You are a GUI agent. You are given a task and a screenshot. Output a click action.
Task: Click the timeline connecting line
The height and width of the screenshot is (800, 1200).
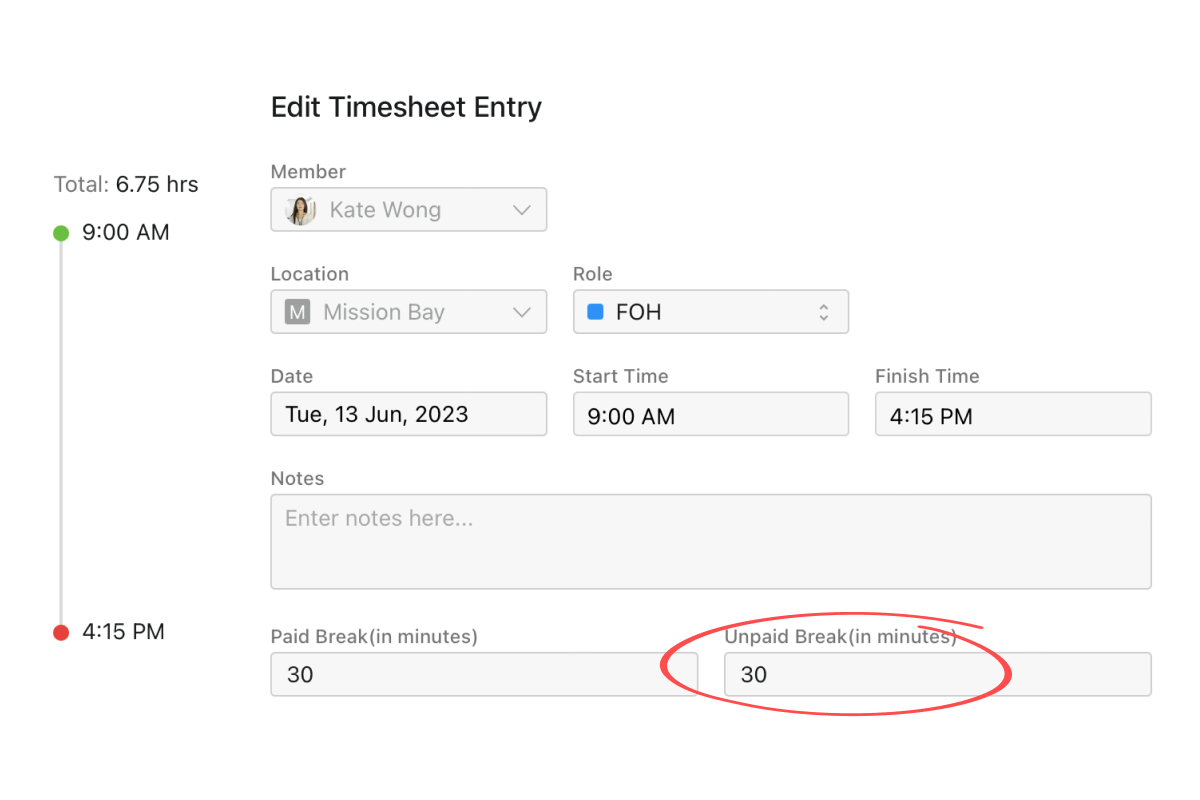tap(60, 430)
